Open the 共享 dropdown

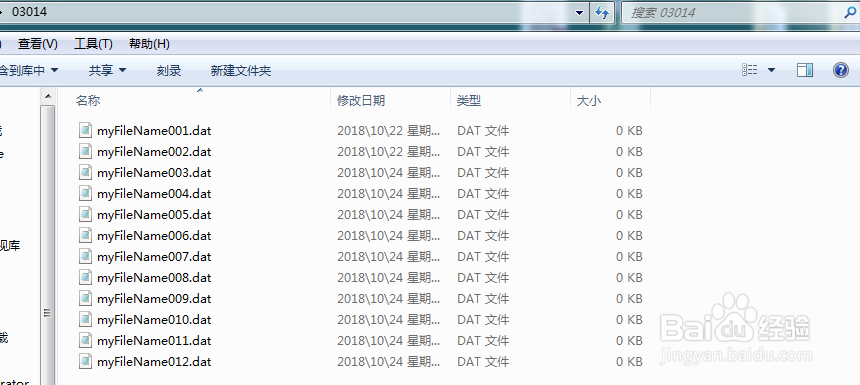coord(108,70)
